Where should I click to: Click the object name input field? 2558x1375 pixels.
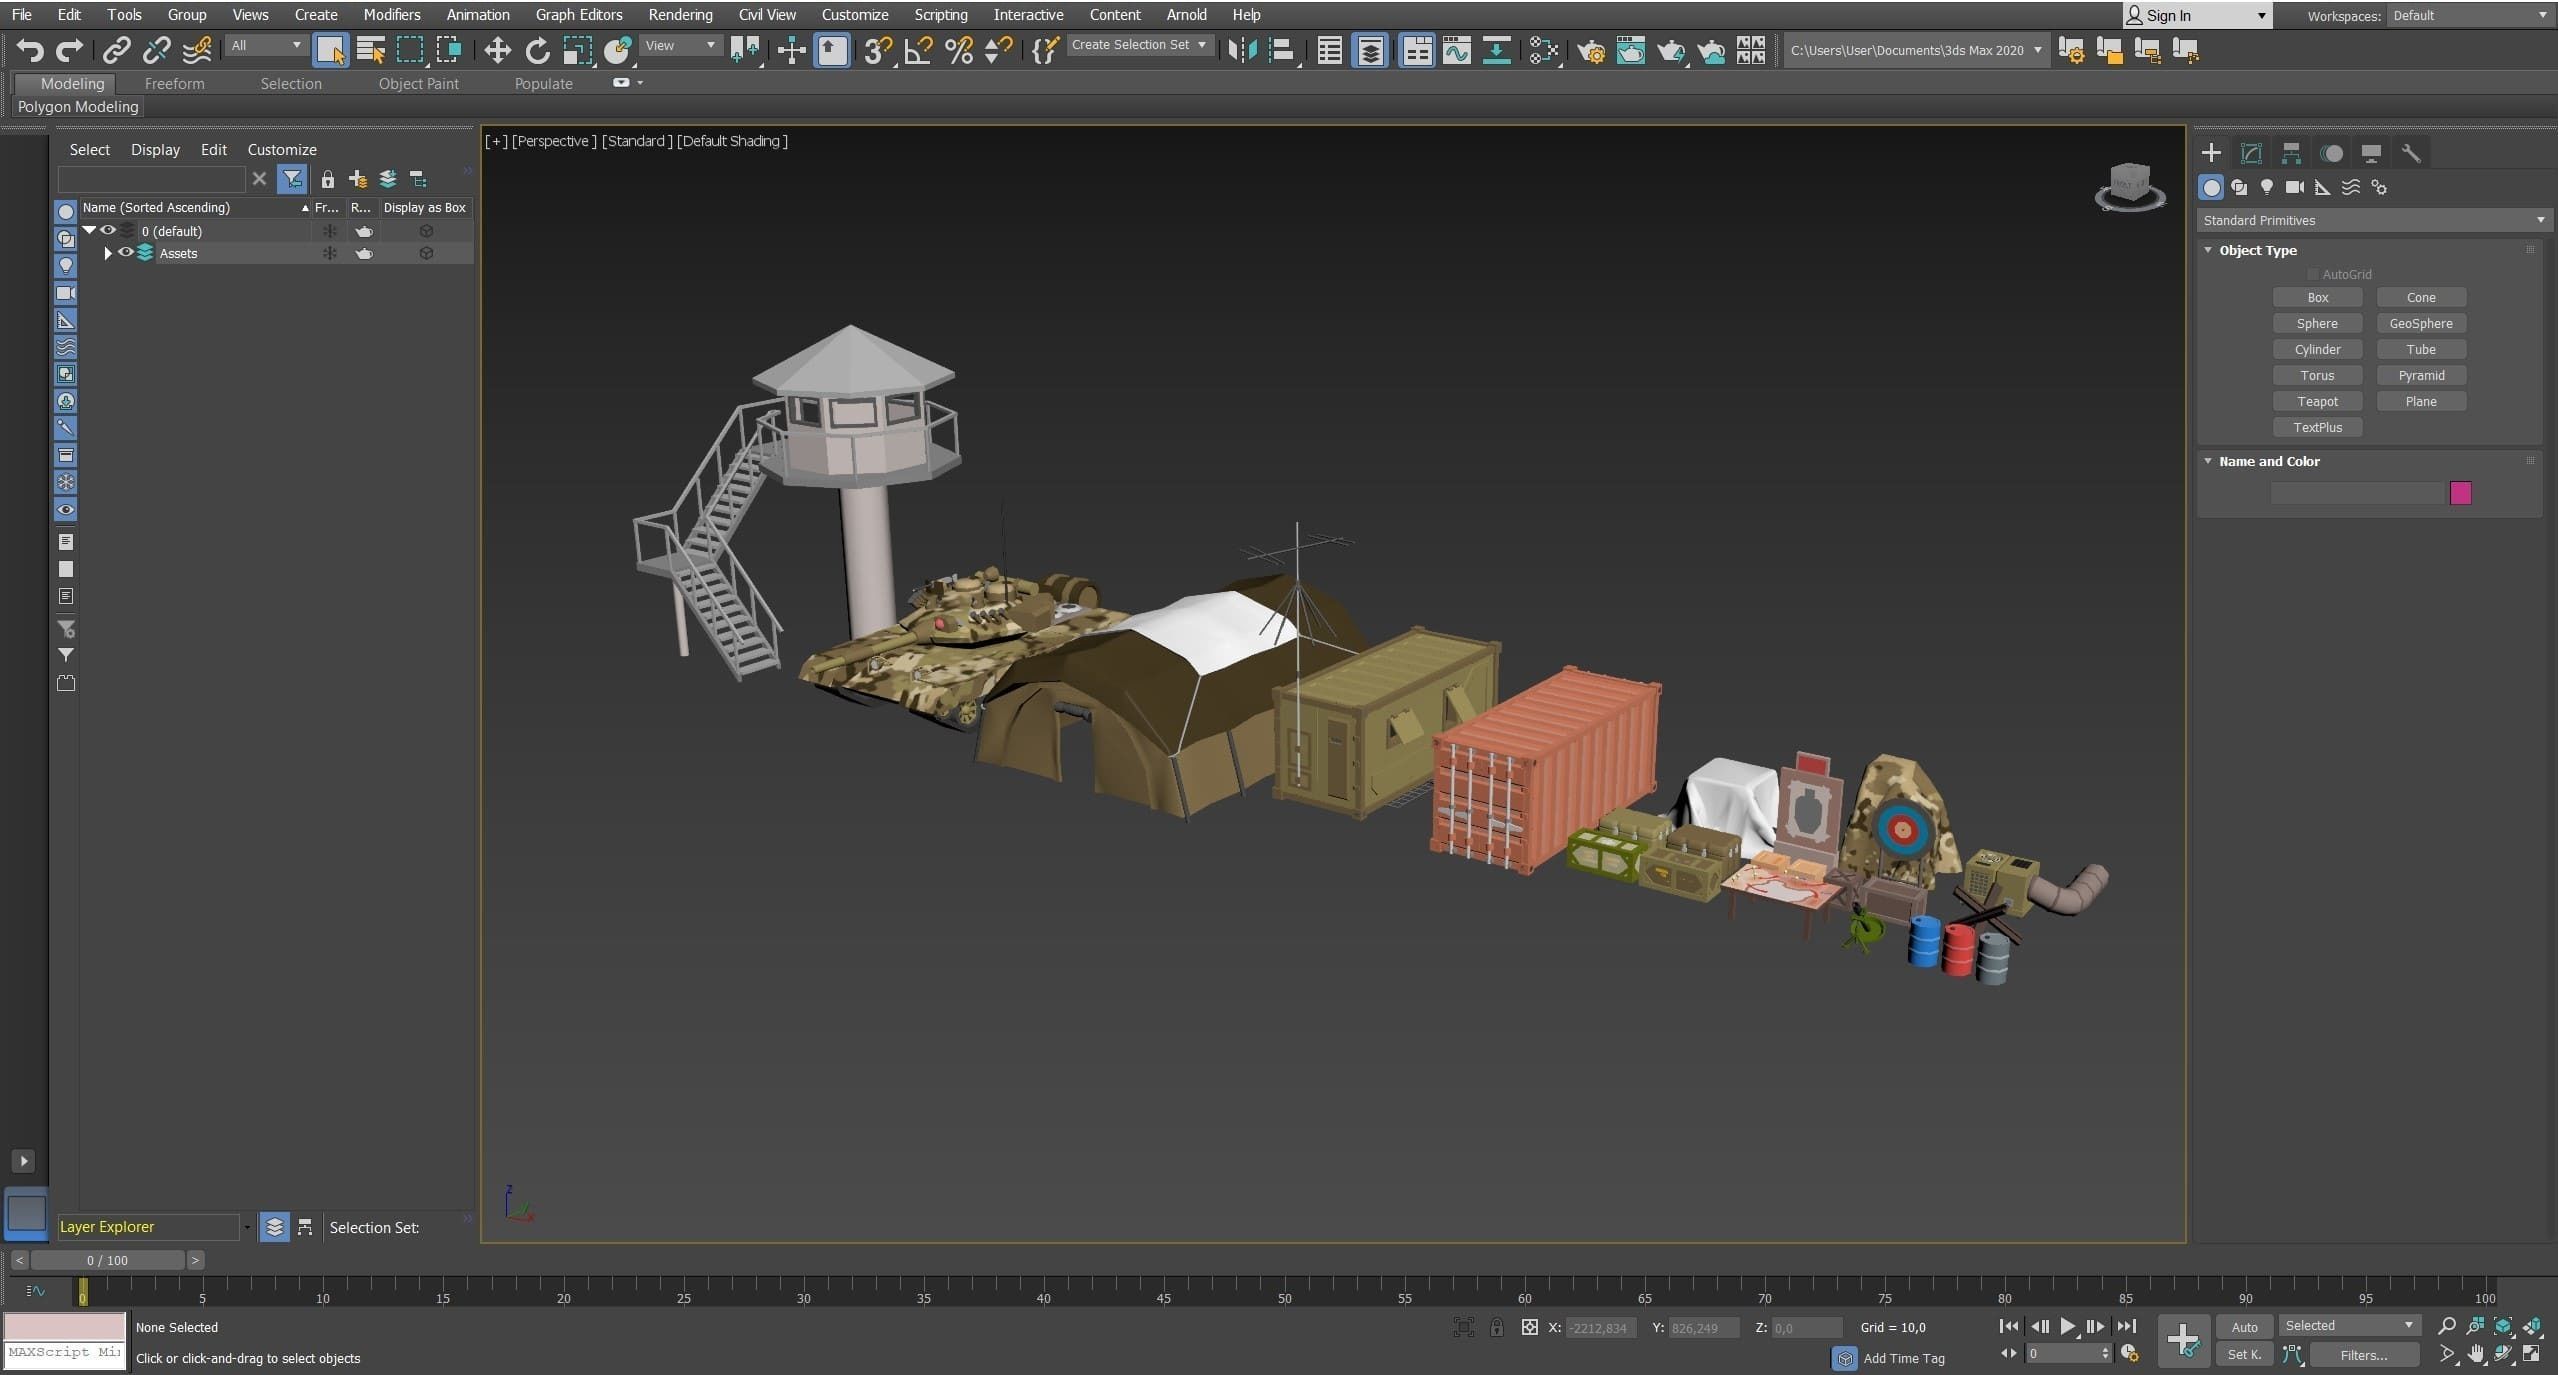tap(2357, 493)
